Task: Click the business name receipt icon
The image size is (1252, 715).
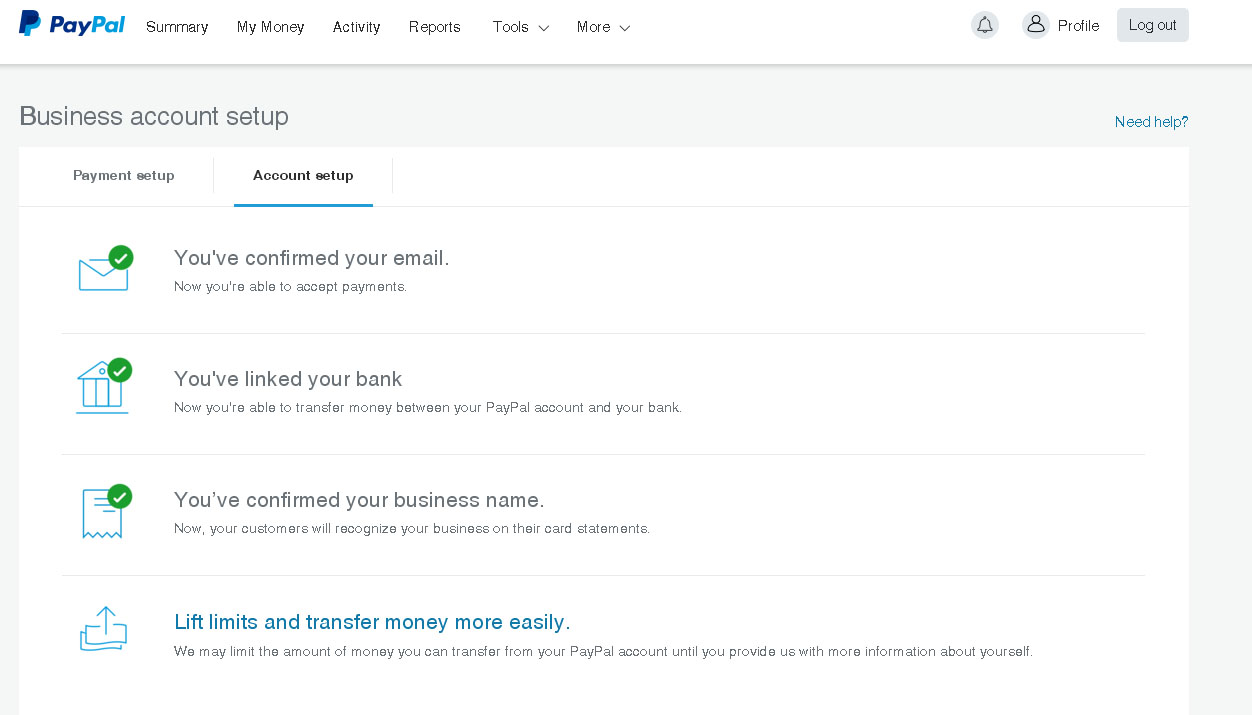Action: [102, 514]
